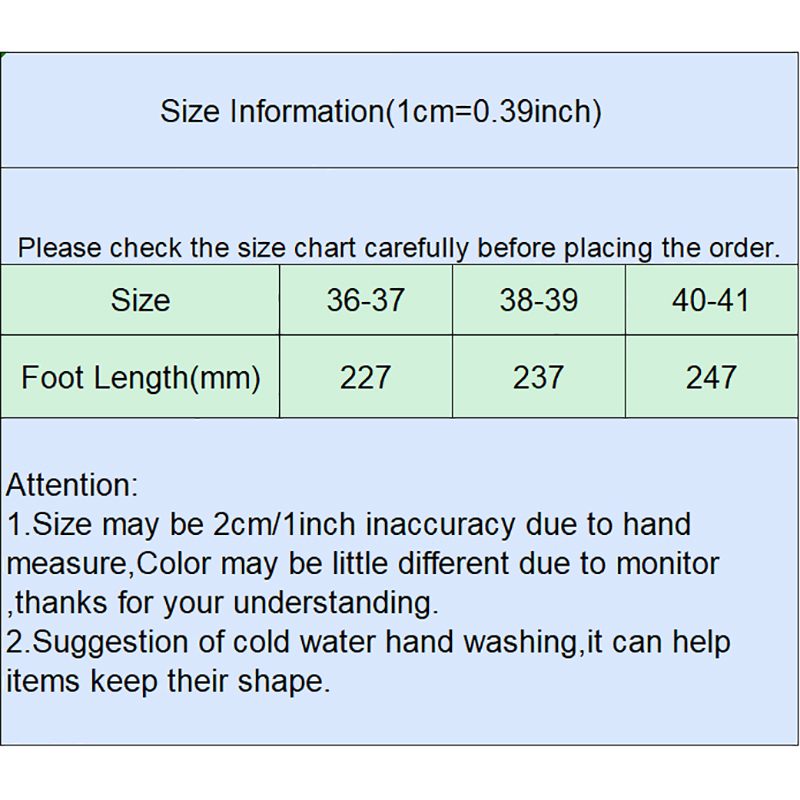Select the 38-39 size cell
The width and height of the screenshot is (800, 800).
pyautogui.click(x=538, y=300)
